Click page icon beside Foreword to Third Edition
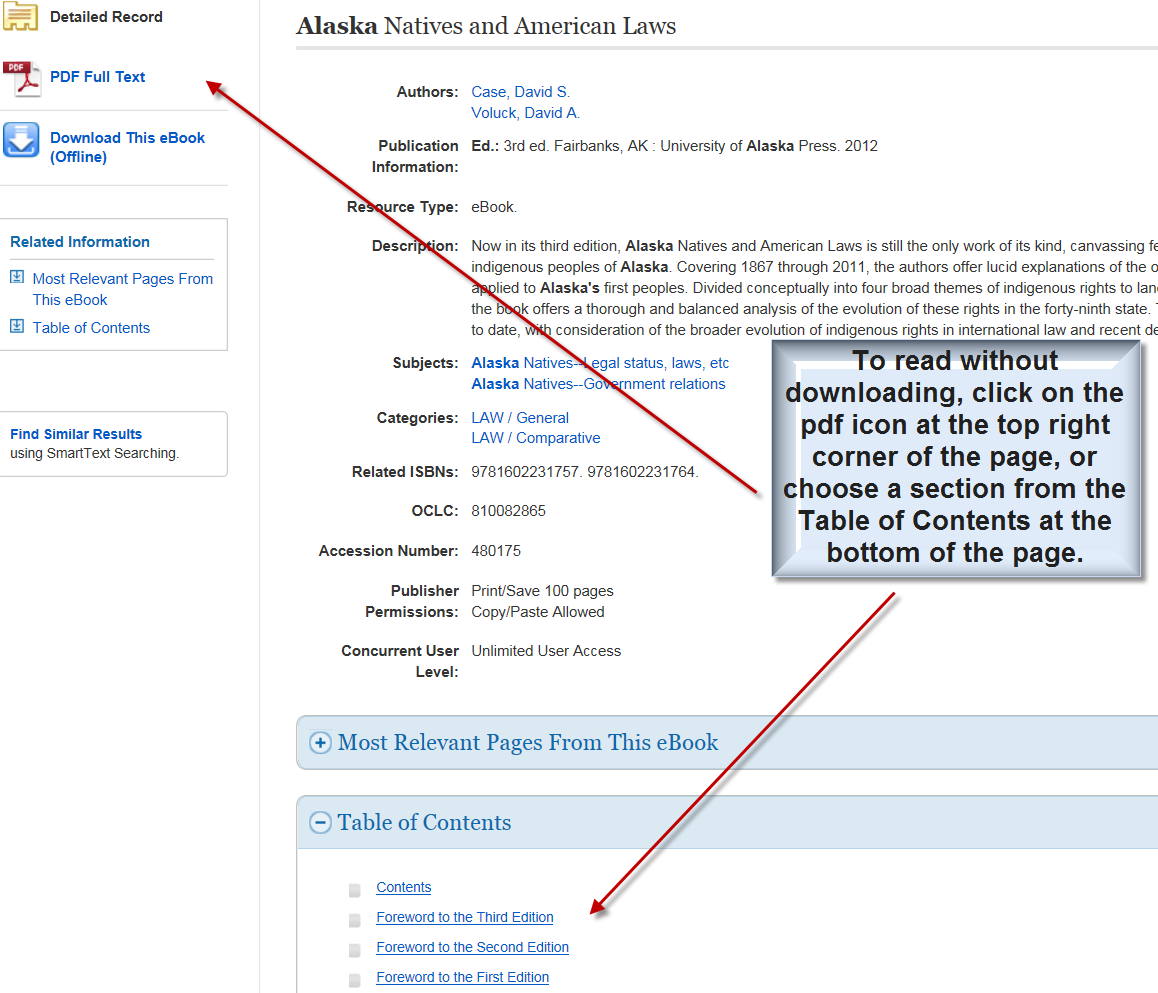Image resolution: width=1158 pixels, height=993 pixels. [354, 920]
